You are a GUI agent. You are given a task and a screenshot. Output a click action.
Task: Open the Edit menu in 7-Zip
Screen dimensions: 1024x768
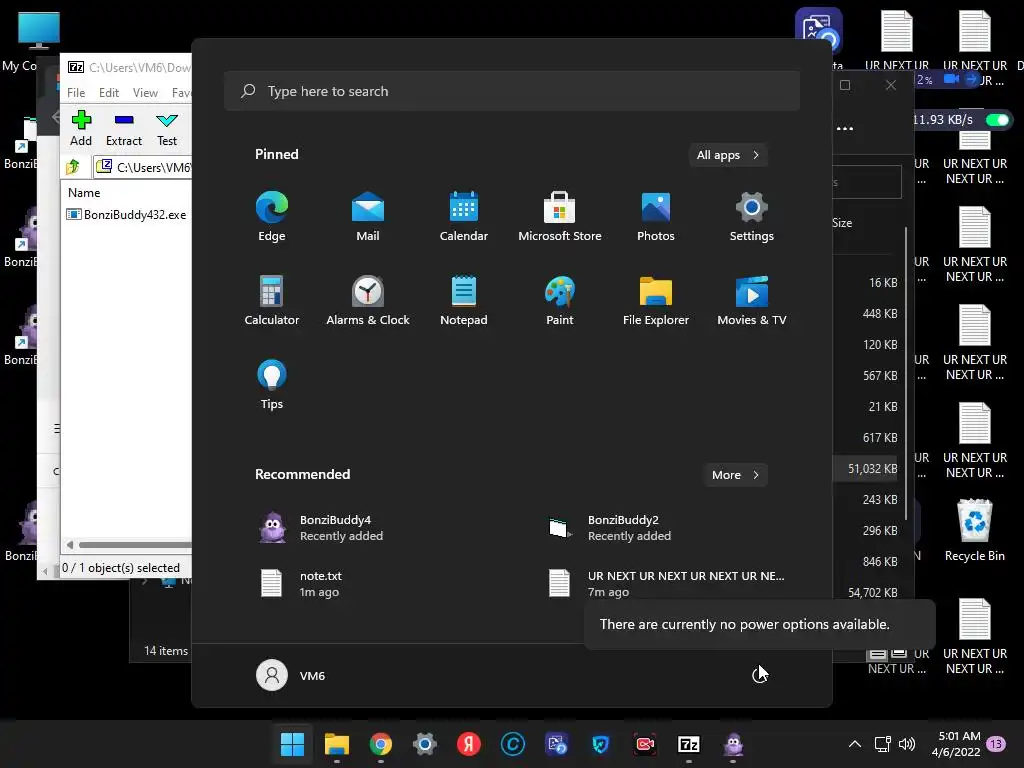pyautogui.click(x=108, y=93)
